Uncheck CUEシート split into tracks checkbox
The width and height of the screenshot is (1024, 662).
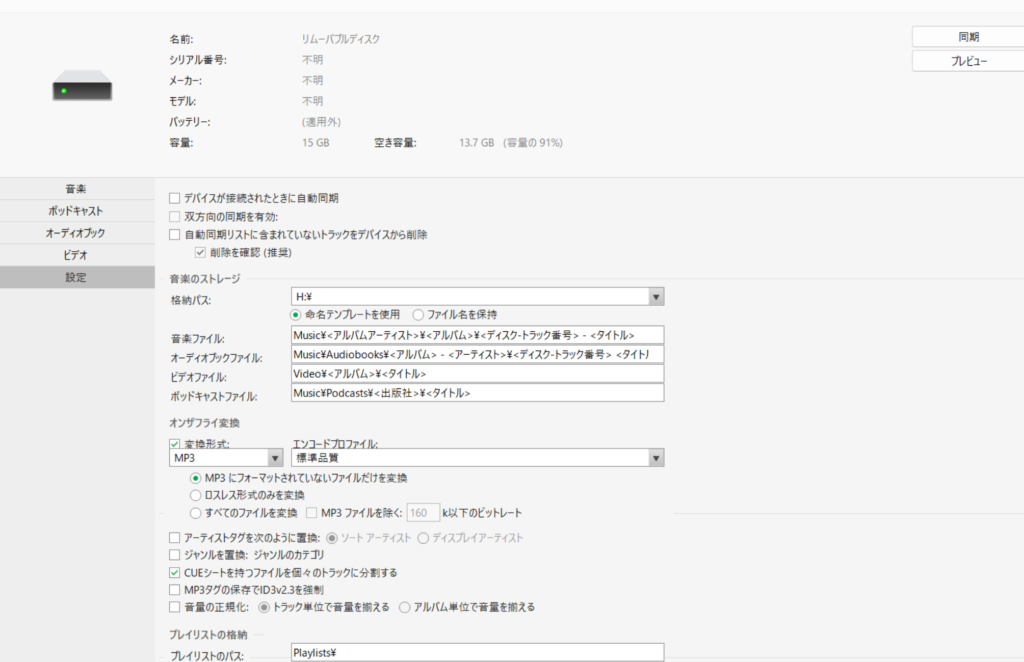176,573
